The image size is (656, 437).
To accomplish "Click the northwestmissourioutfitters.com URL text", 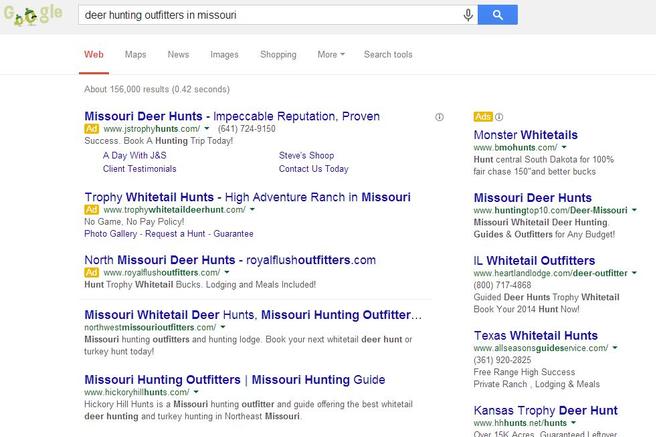I will tap(150, 327).
